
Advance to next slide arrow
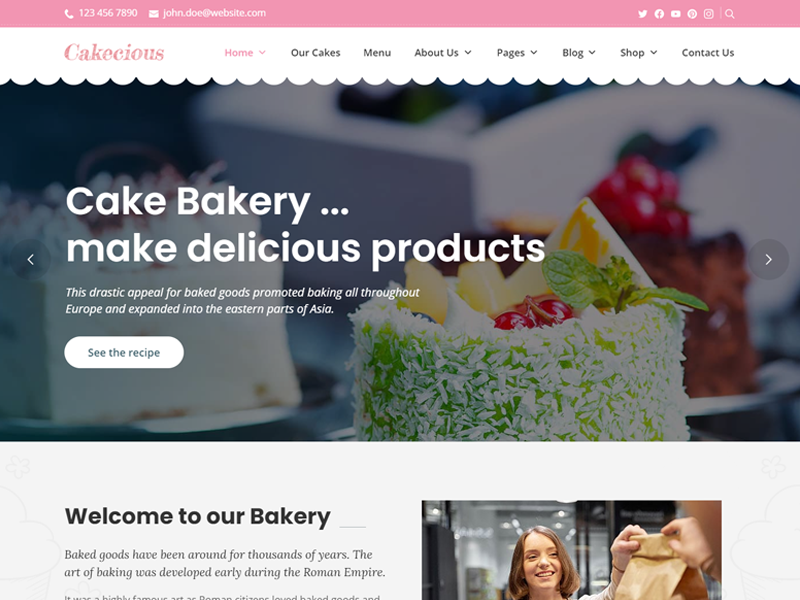(x=768, y=259)
